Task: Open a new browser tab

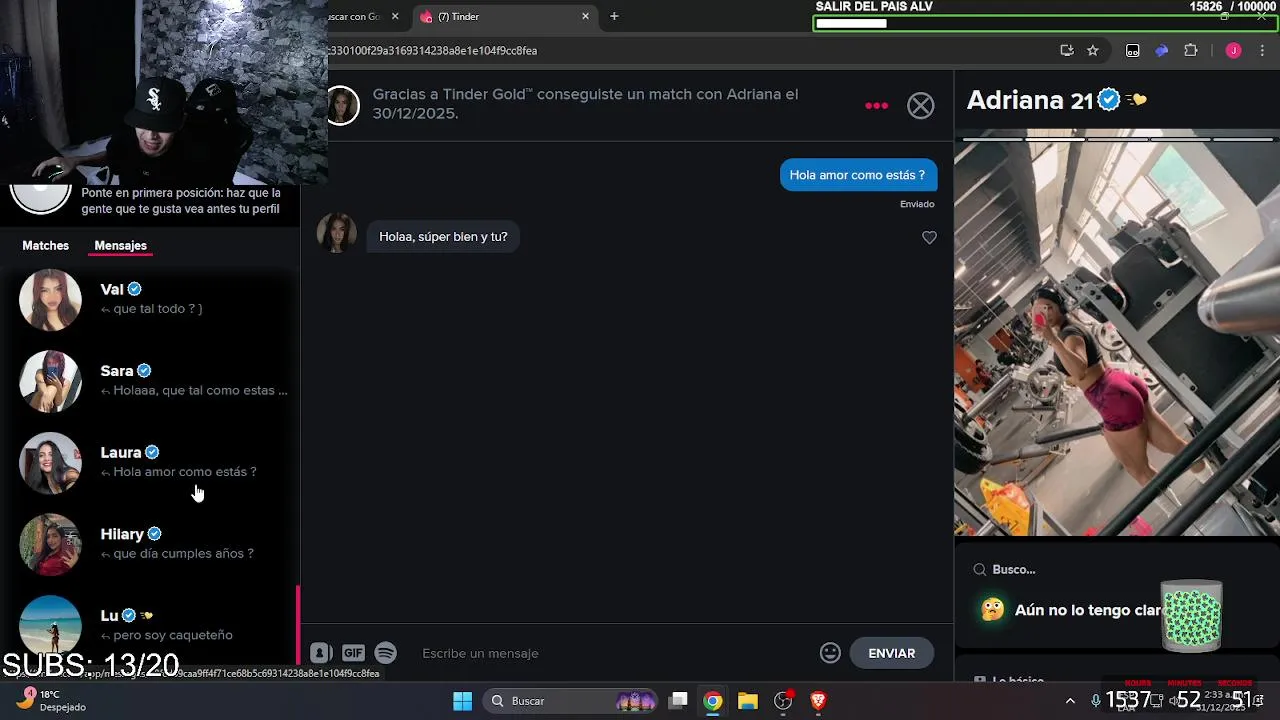Action: coord(614,16)
